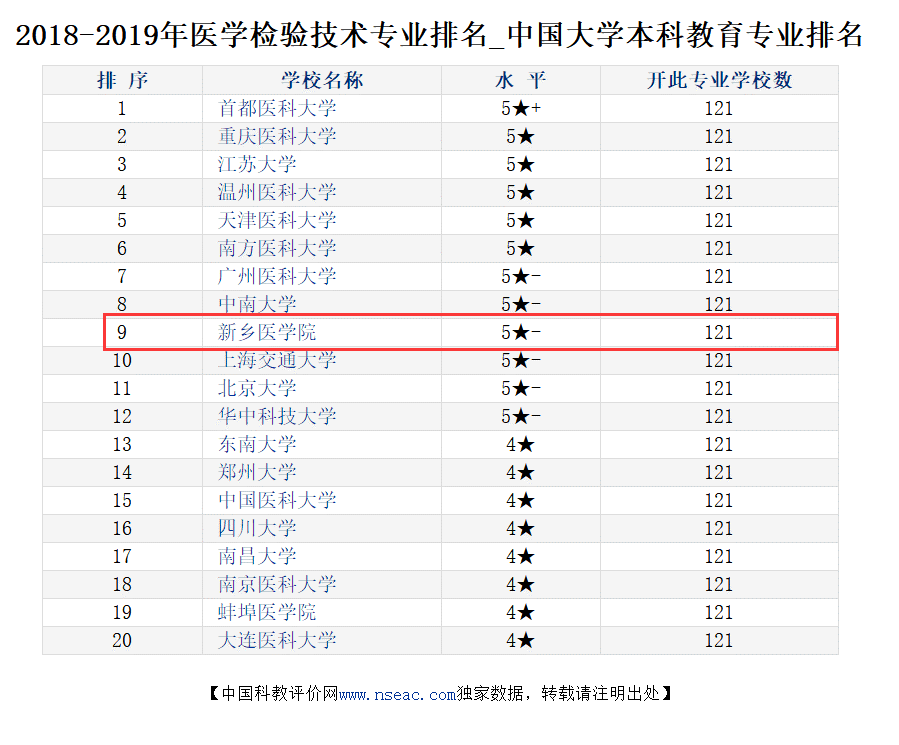Click the 121 count in 郑州大学 row

tap(719, 473)
